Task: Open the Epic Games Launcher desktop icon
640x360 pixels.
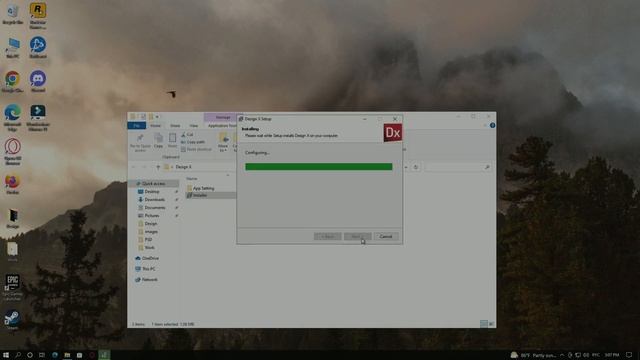Action: tap(13, 287)
